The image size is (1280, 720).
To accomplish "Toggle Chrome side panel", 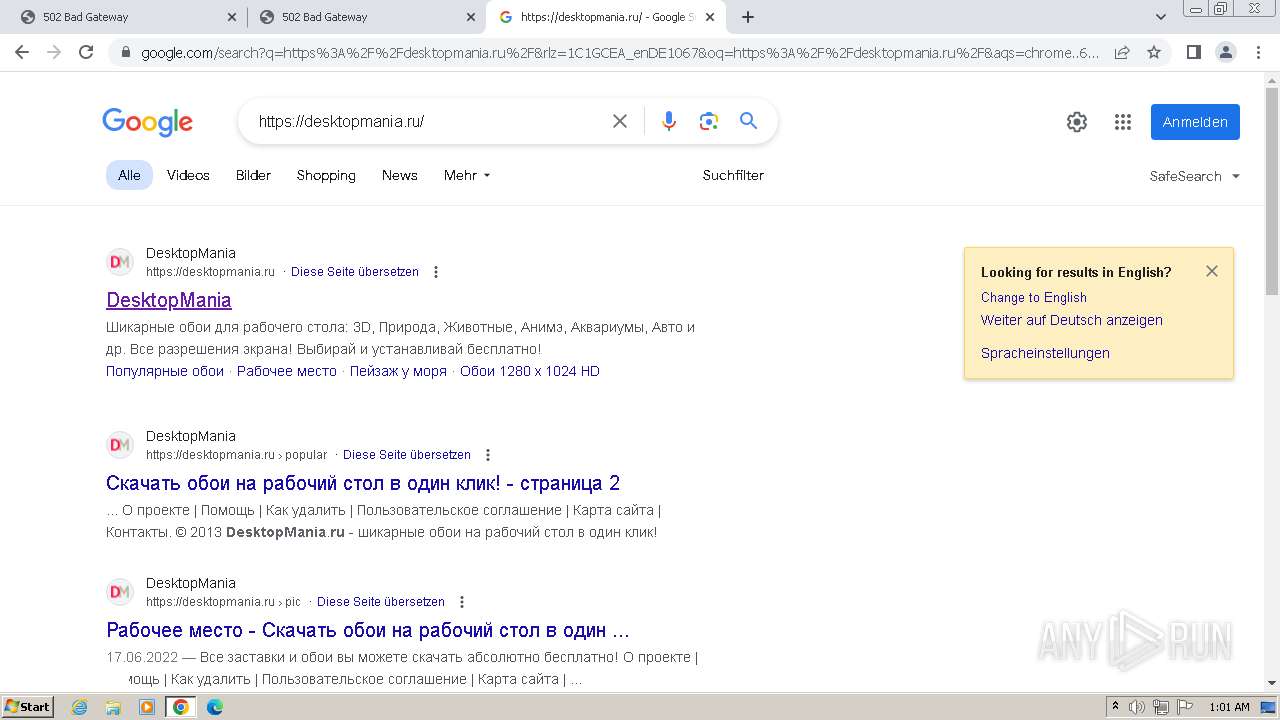I will [x=1193, y=52].
